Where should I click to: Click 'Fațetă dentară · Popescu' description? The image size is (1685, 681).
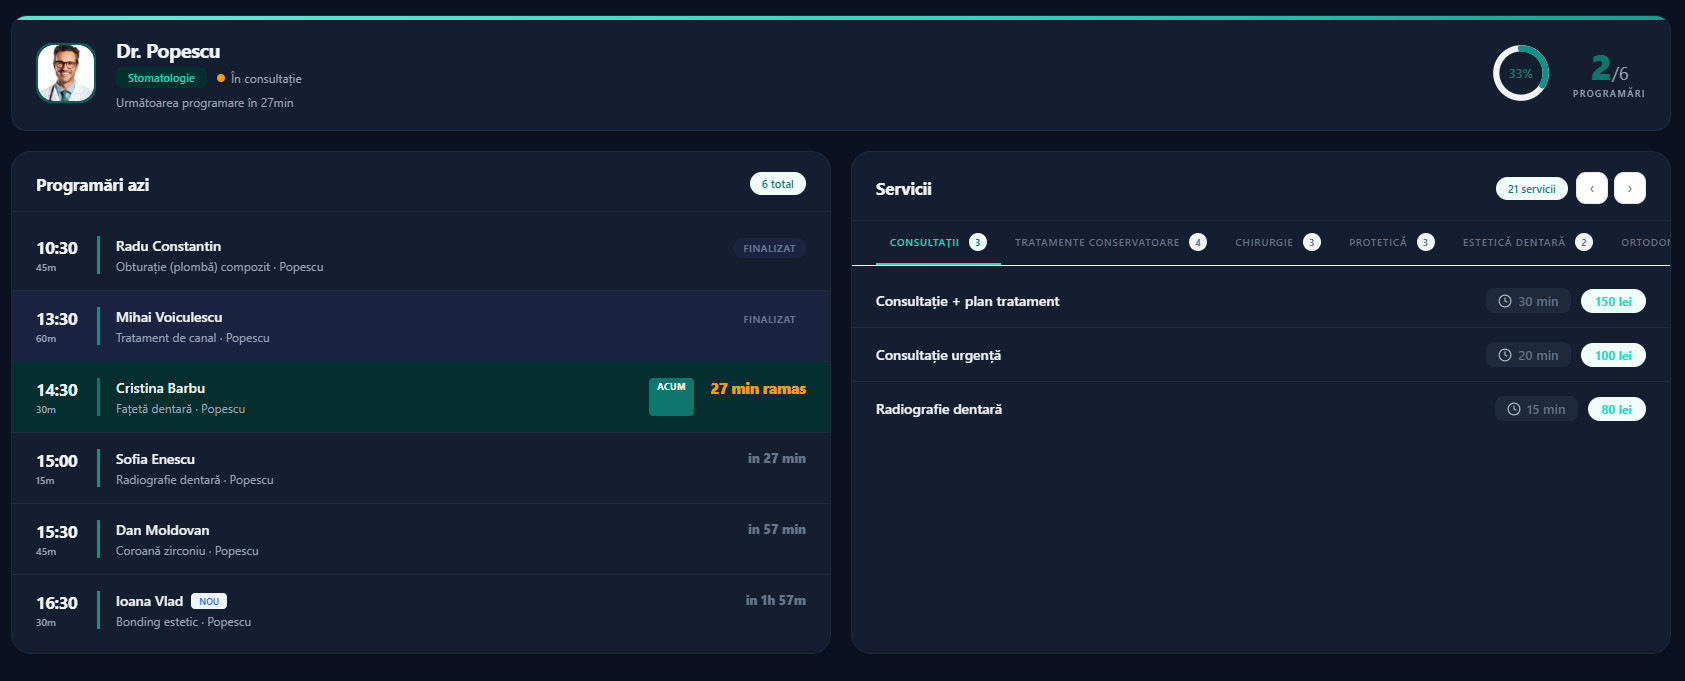pos(181,409)
